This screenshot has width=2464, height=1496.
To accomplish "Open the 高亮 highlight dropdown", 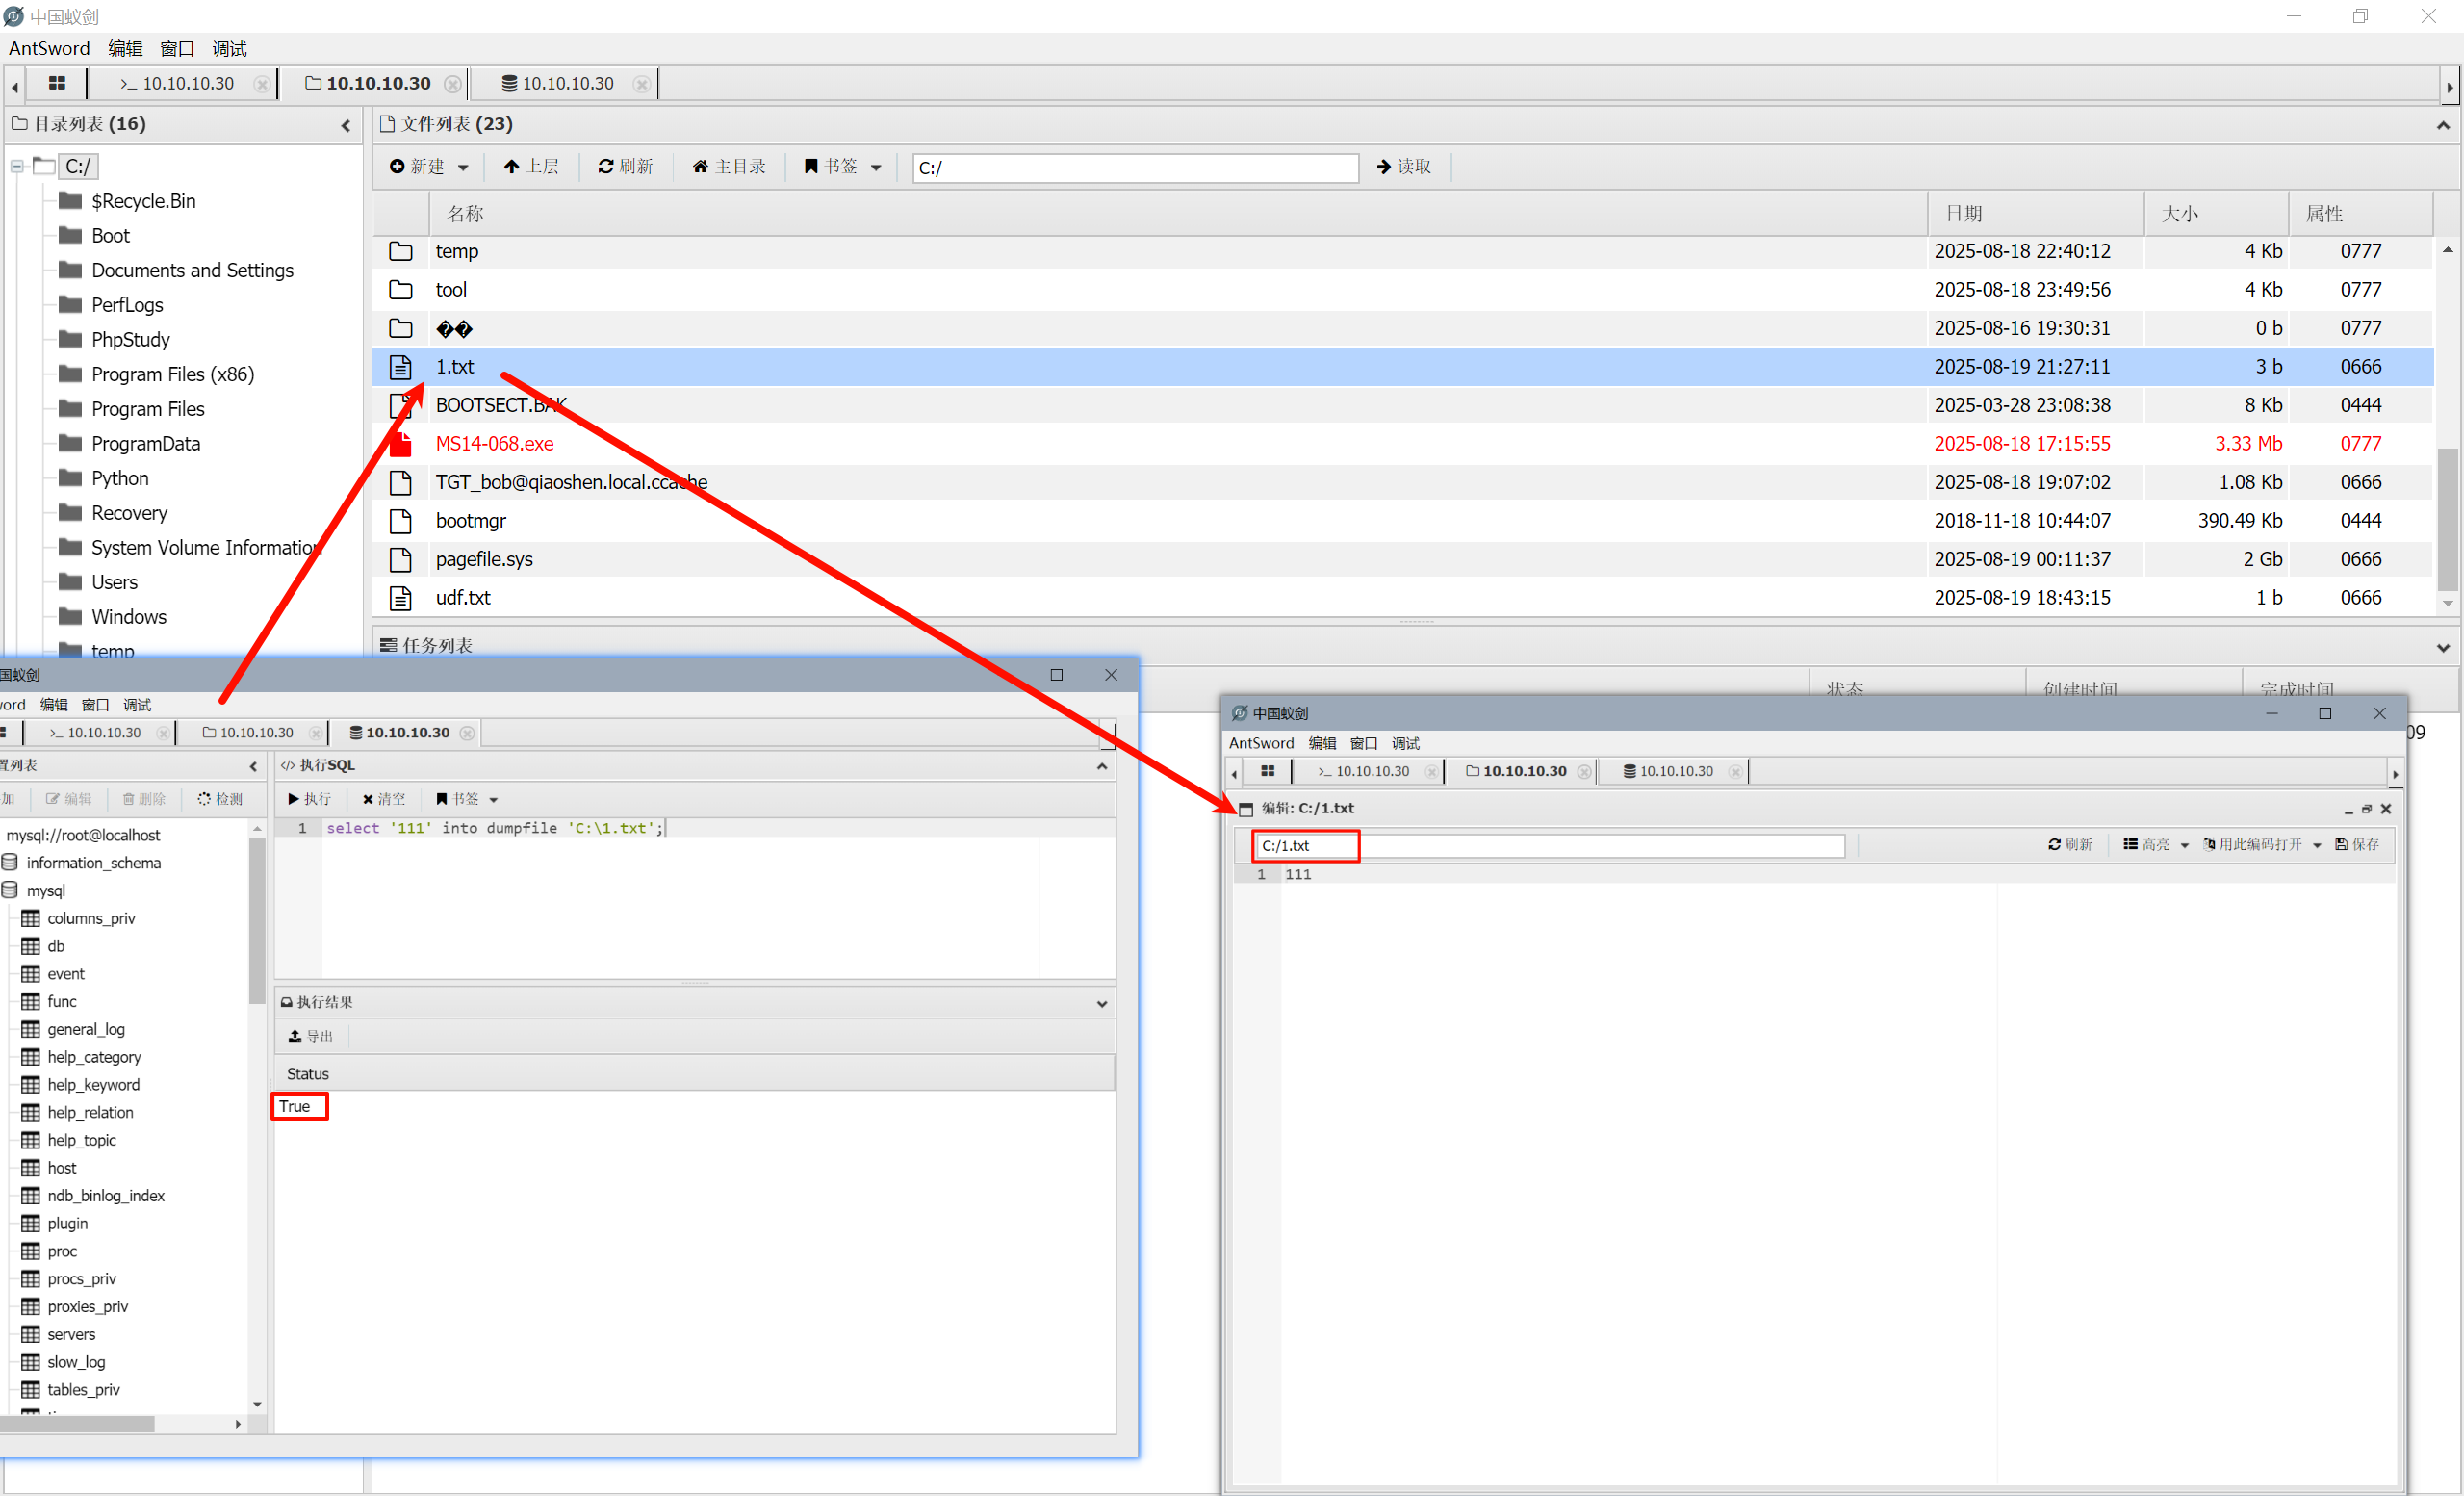I will [2155, 844].
